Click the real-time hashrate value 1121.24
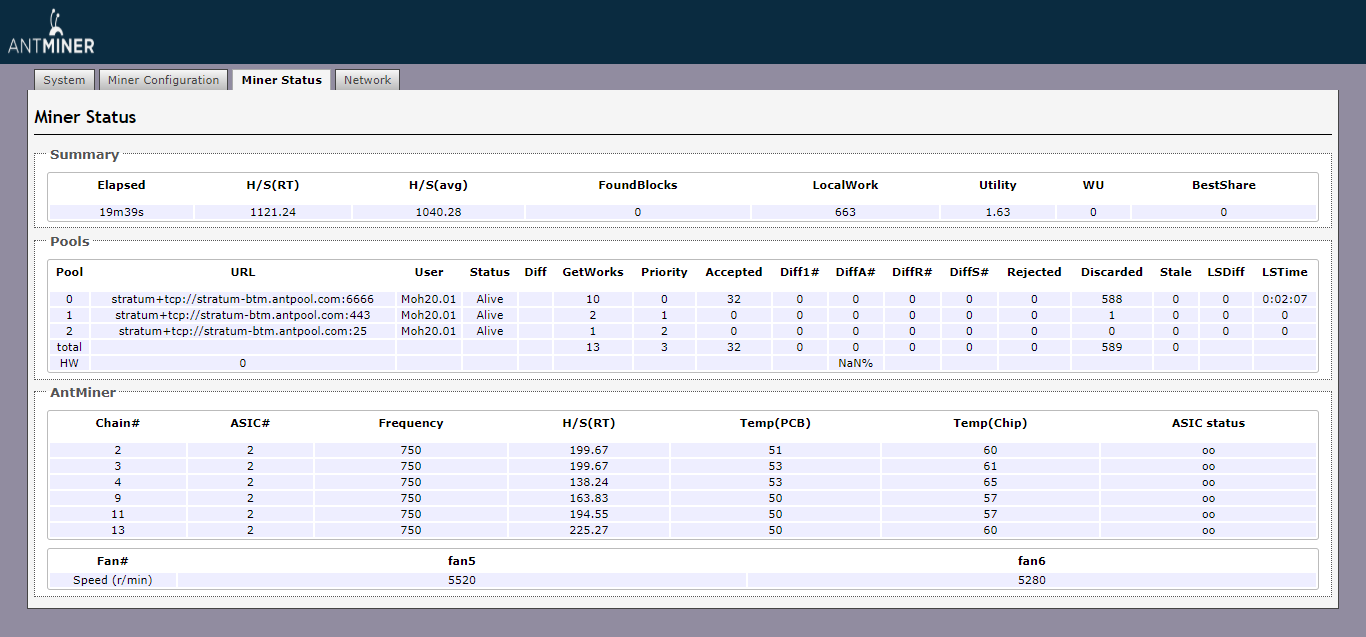1366x637 pixels. pos(273,212)
